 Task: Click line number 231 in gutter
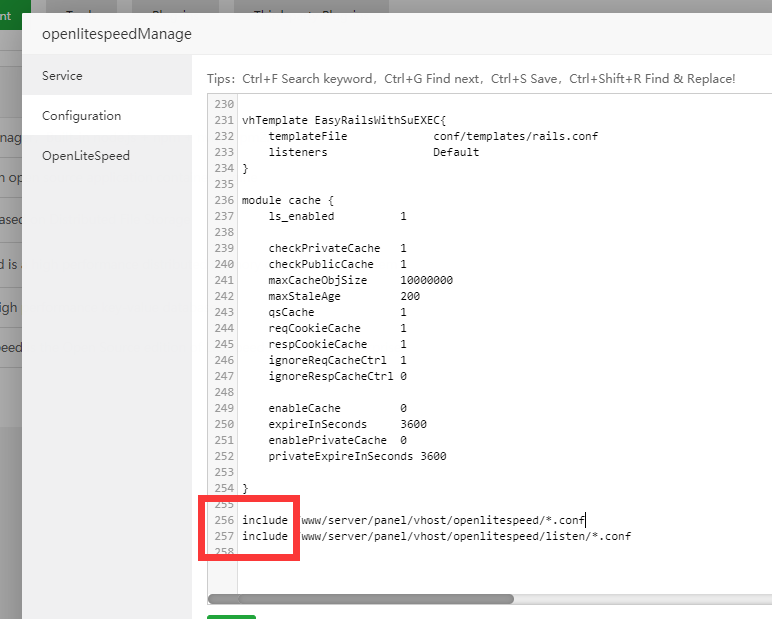(224, 120)
